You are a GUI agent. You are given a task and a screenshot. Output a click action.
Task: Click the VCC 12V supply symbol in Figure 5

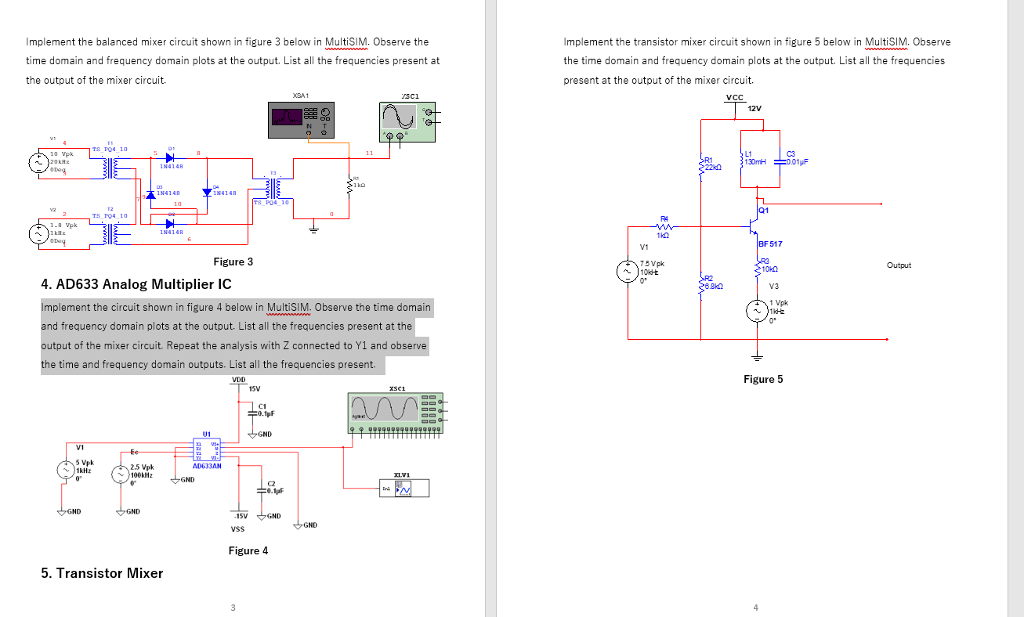click(737, 102)
